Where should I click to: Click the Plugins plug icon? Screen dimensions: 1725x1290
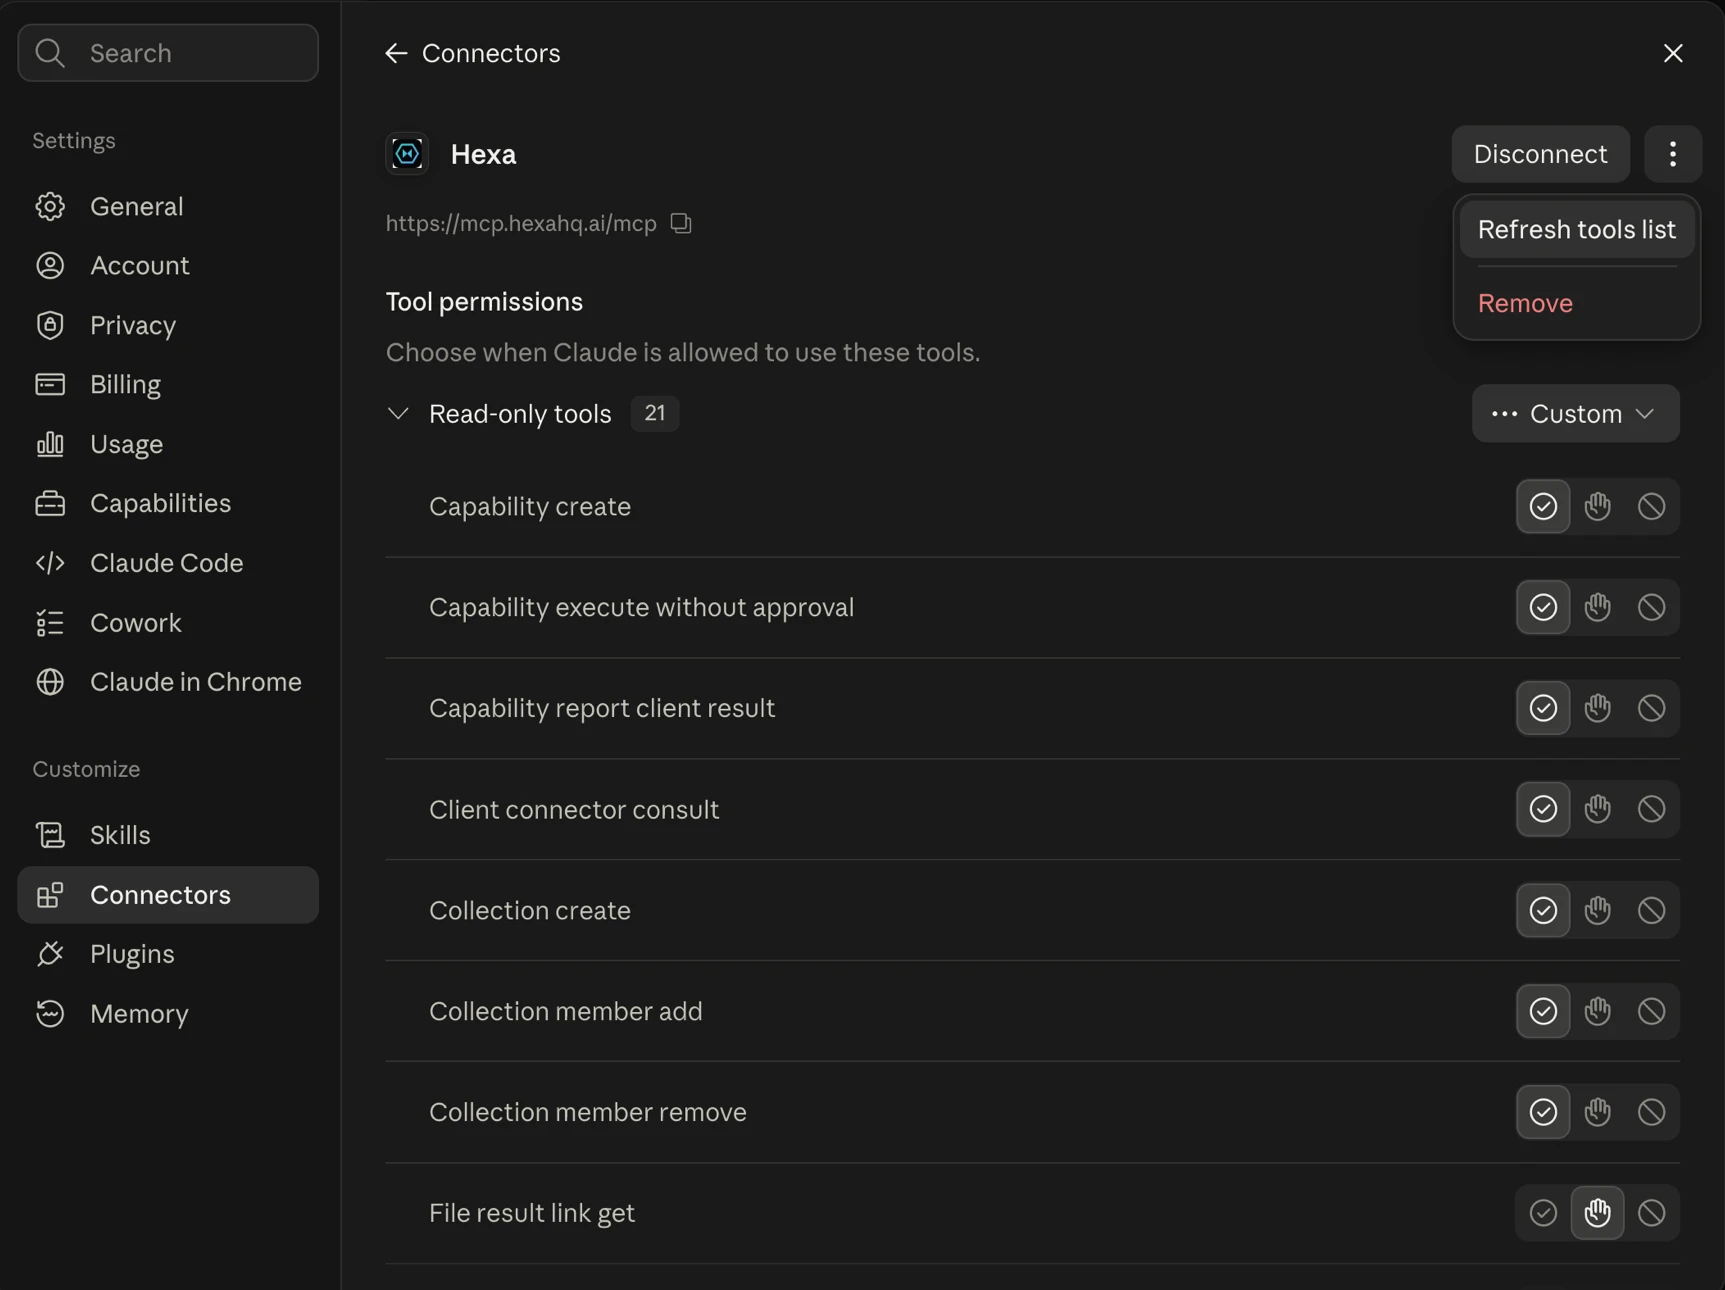coord(50,954)
